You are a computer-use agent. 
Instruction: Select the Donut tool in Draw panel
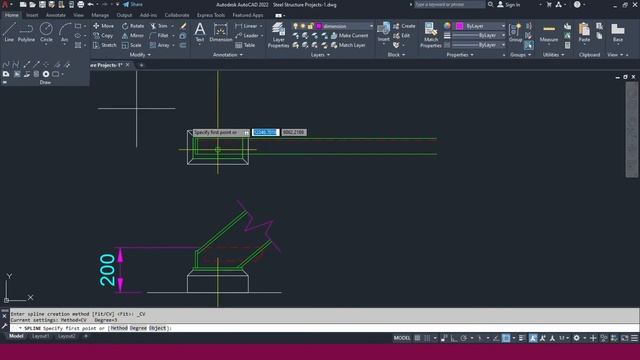coord(46,74)
